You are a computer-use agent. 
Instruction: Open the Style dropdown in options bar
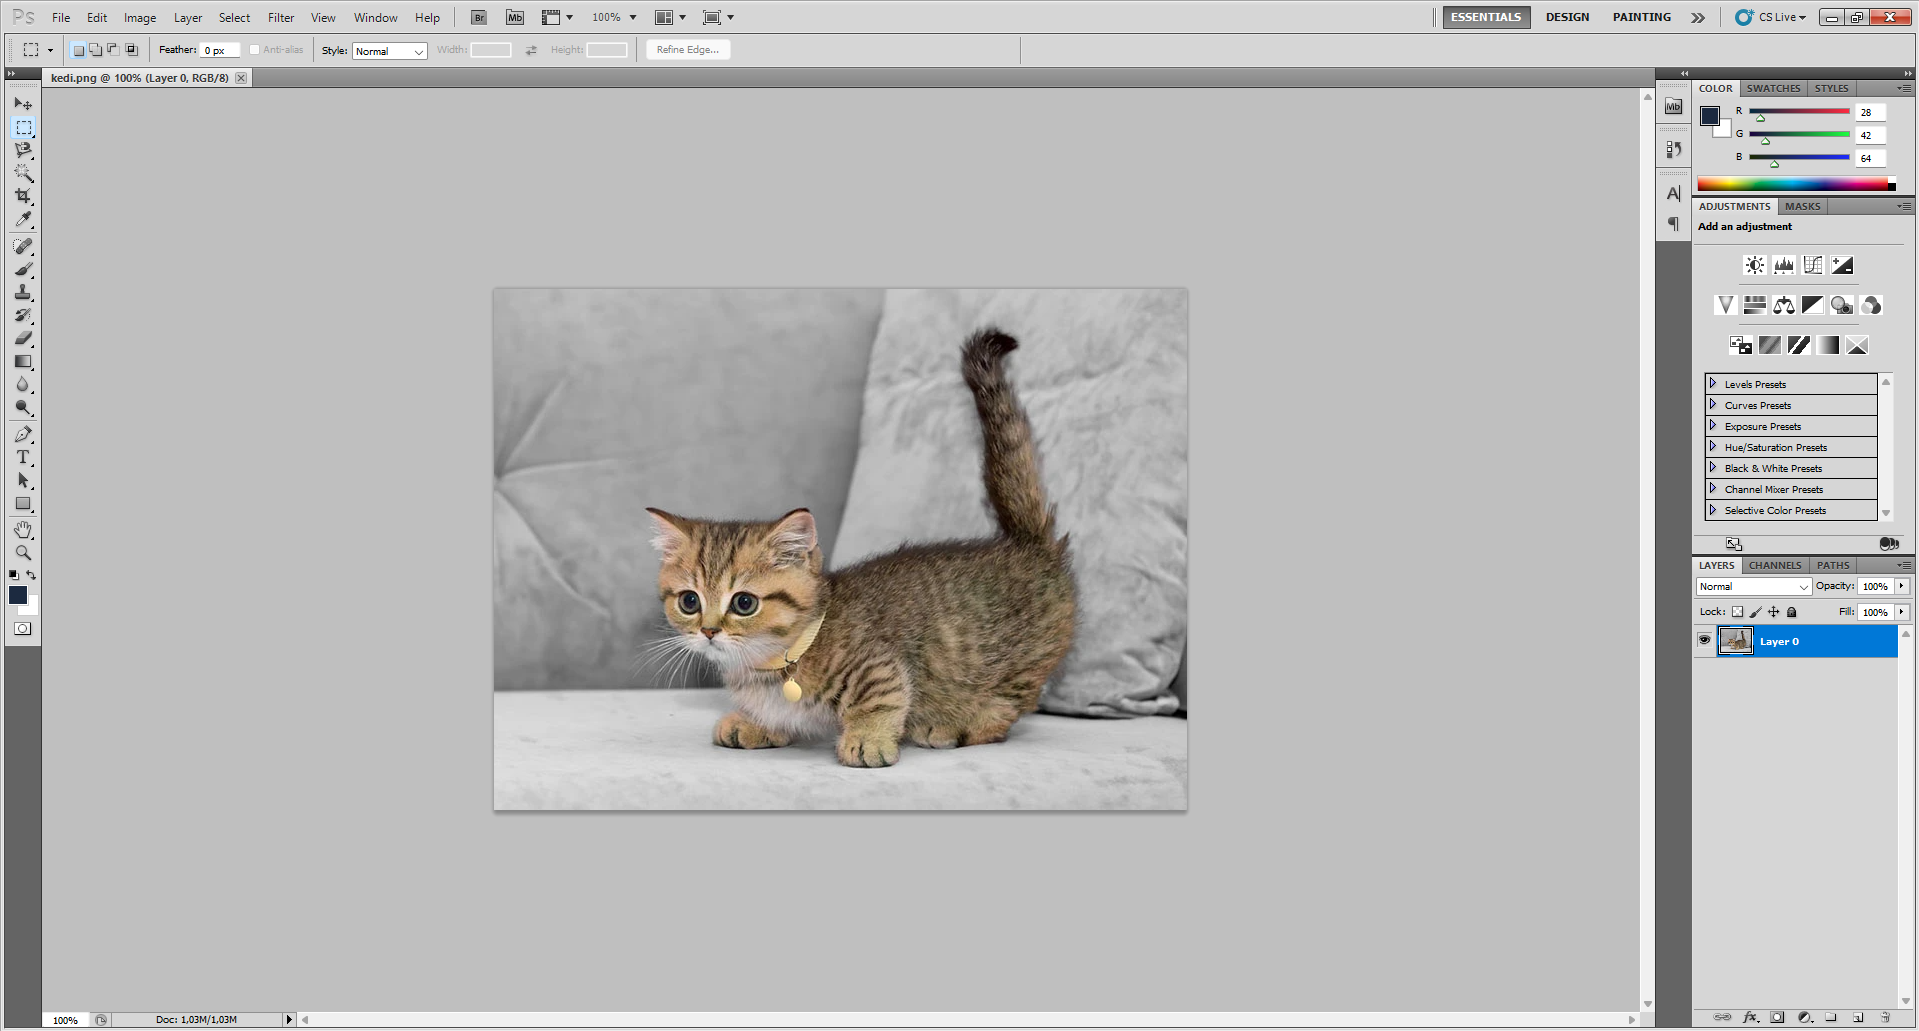[x=389, y=51]
